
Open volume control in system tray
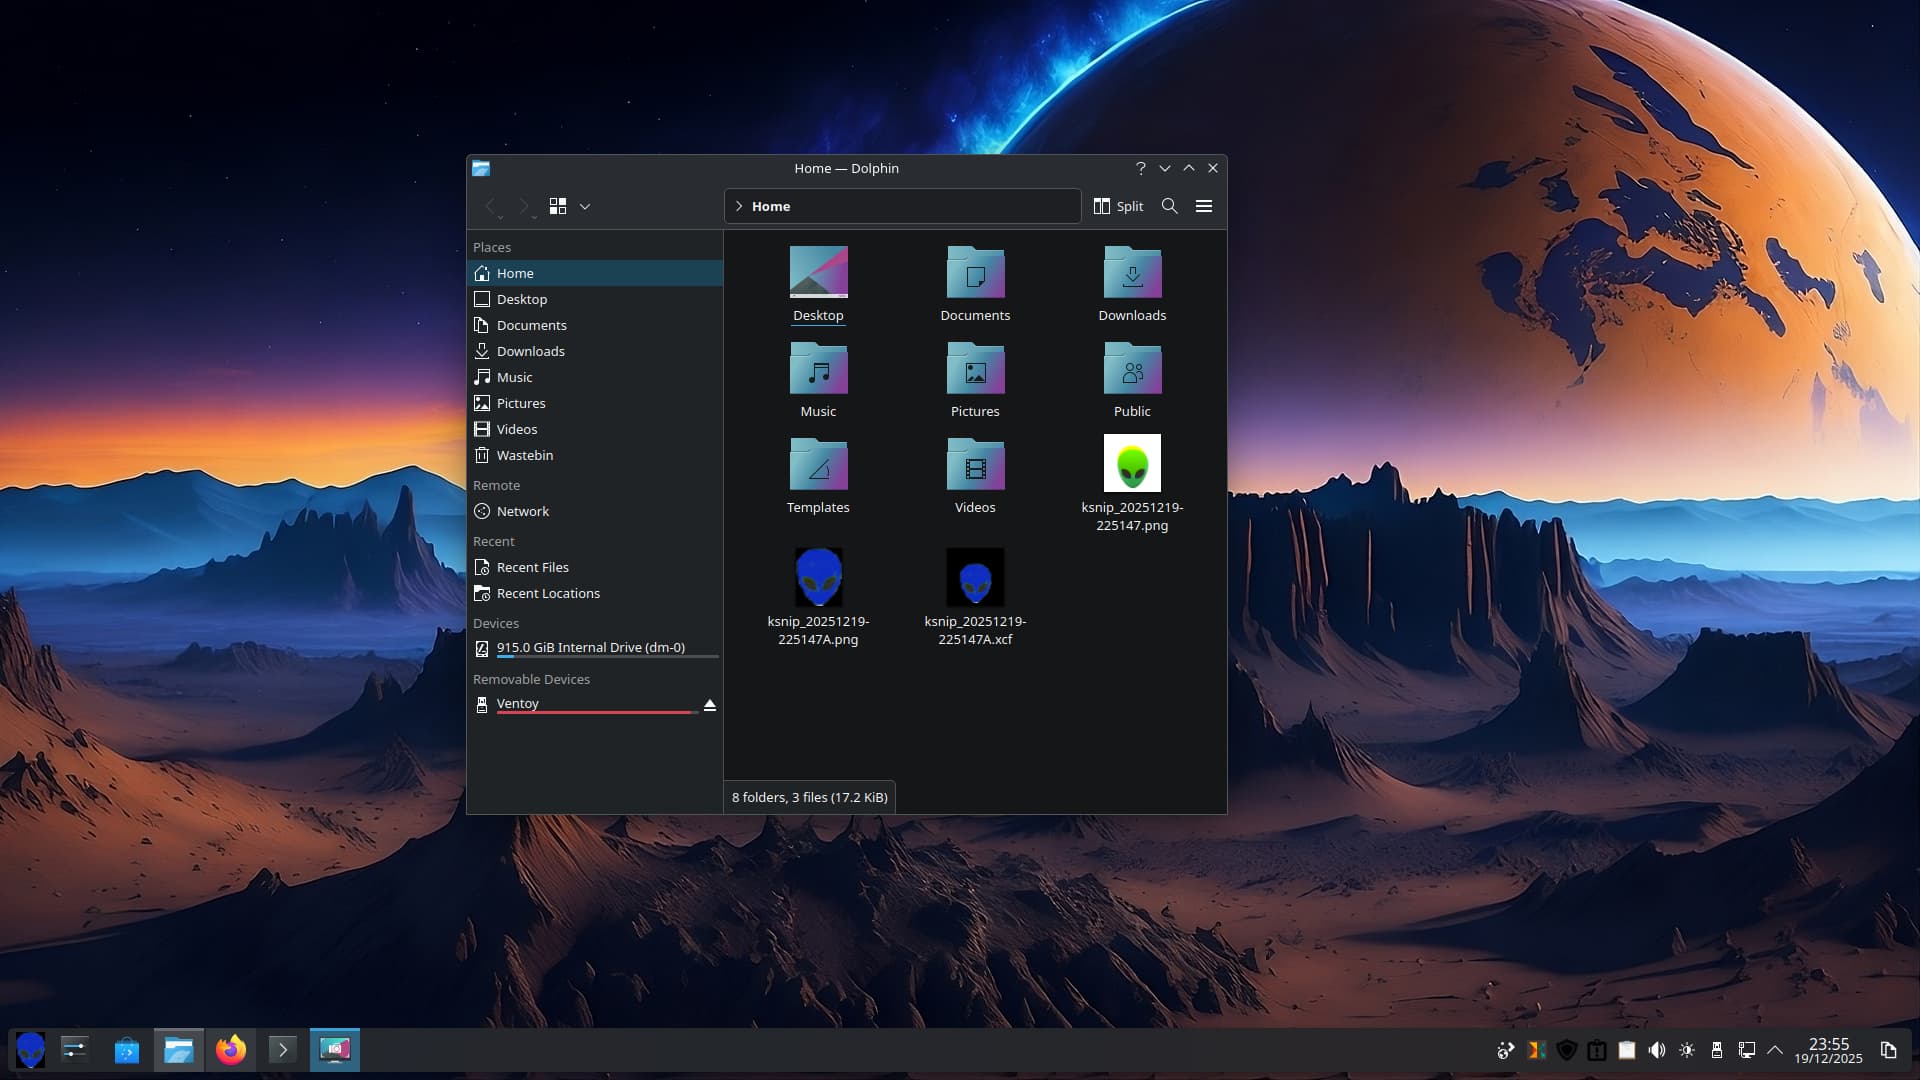pos(1657,1050)
